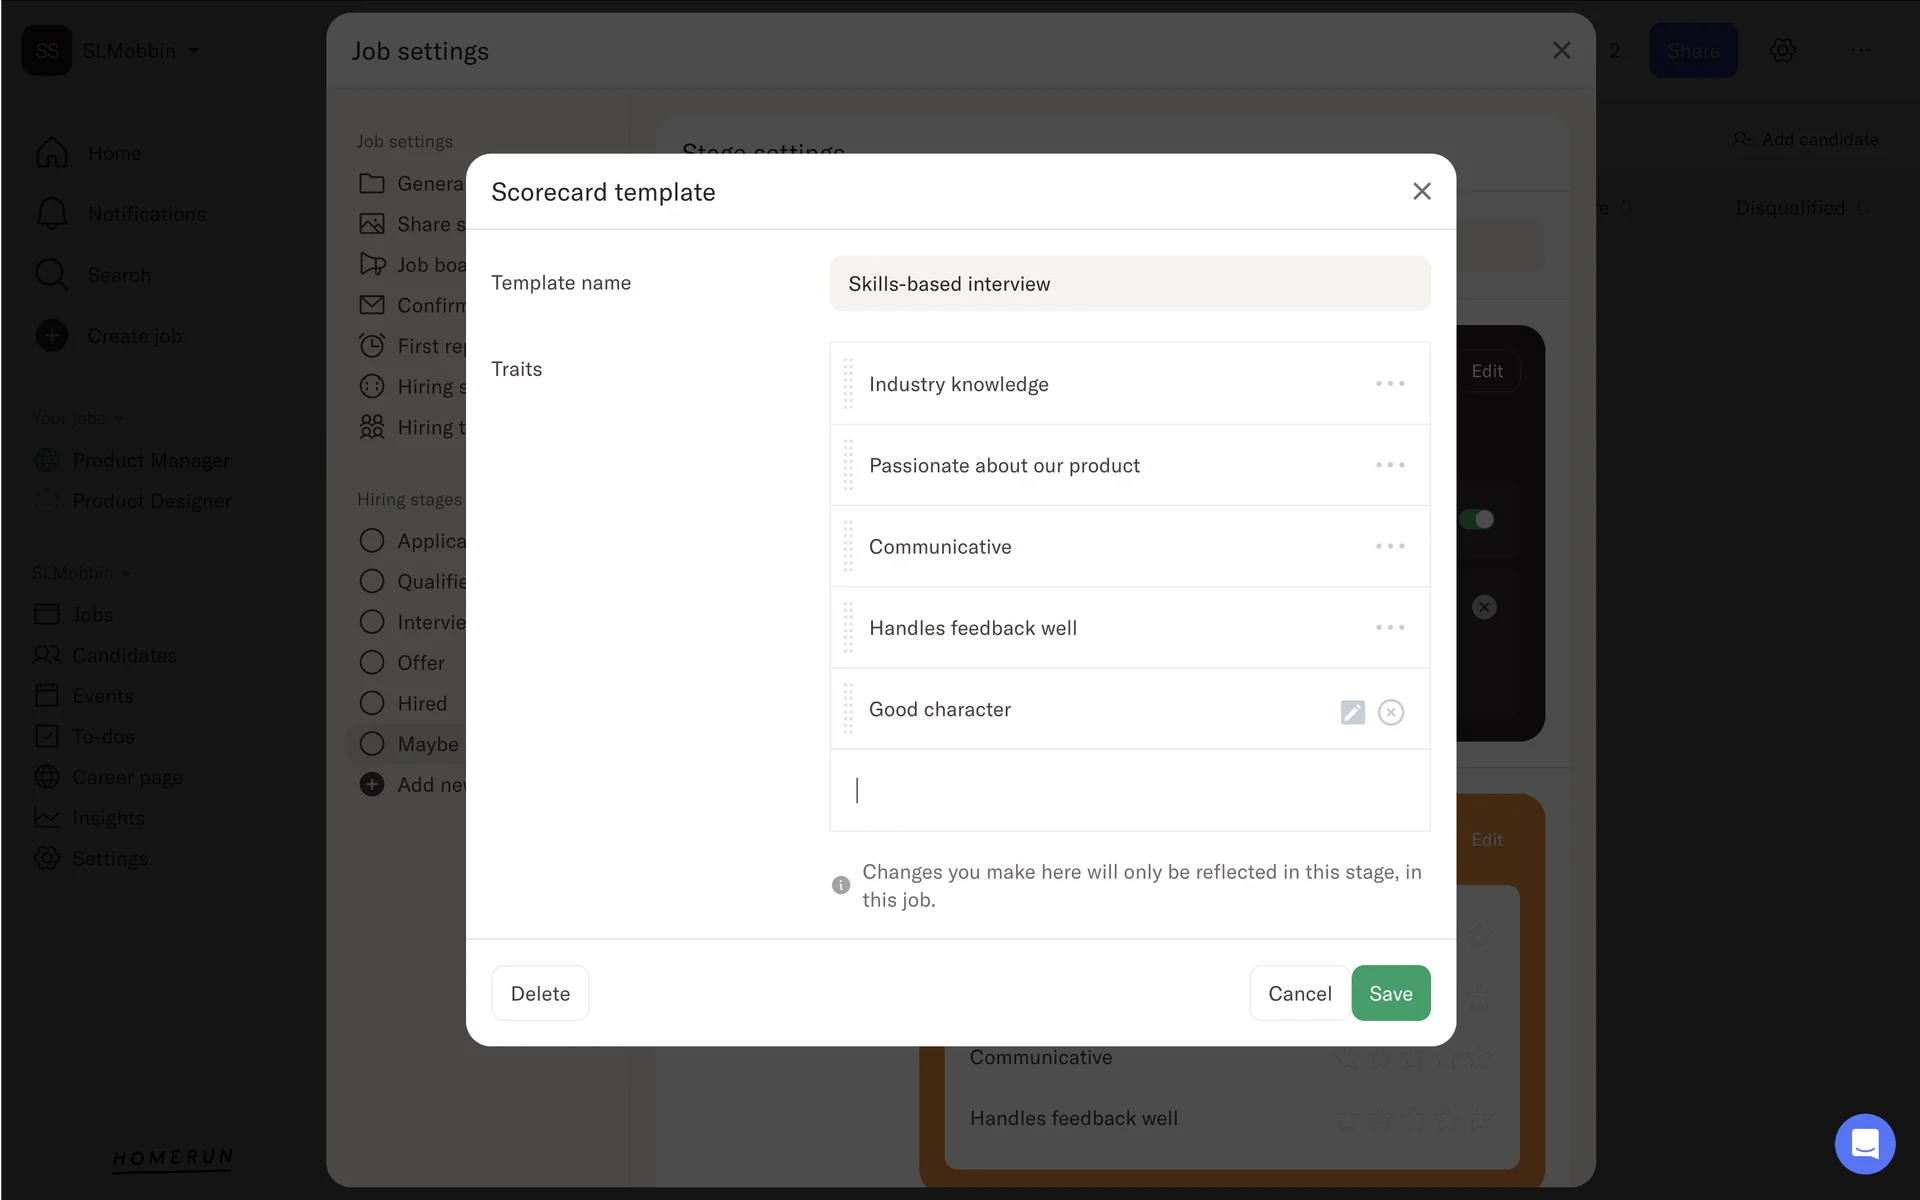Save the scorecard template
This screenshot has width=1920, height=1200.
click(1390, 993)
